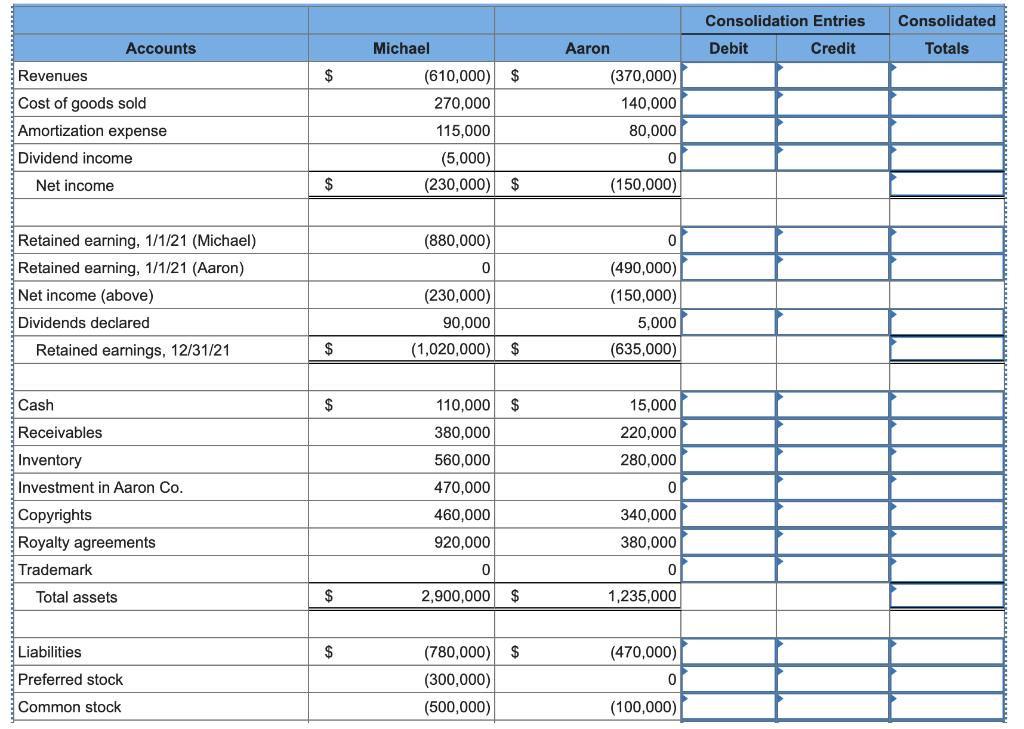Click Inventory credit cell

coord(833,459)
